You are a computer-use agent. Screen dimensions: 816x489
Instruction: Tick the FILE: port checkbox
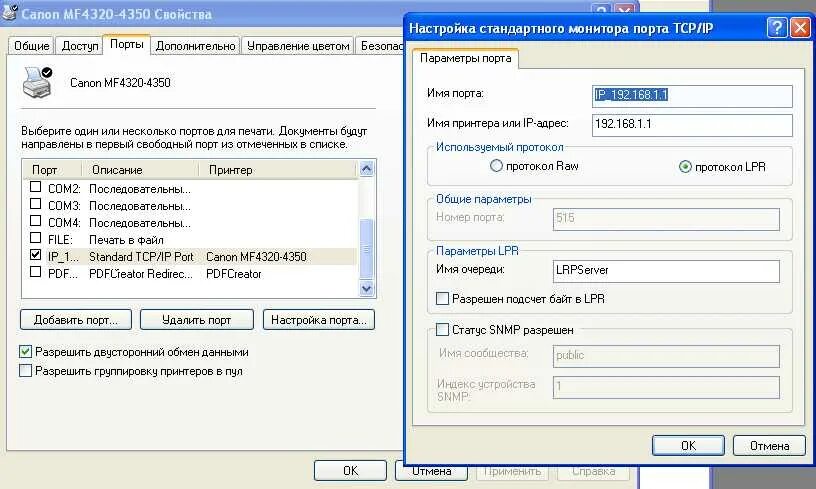coord(35,238)
